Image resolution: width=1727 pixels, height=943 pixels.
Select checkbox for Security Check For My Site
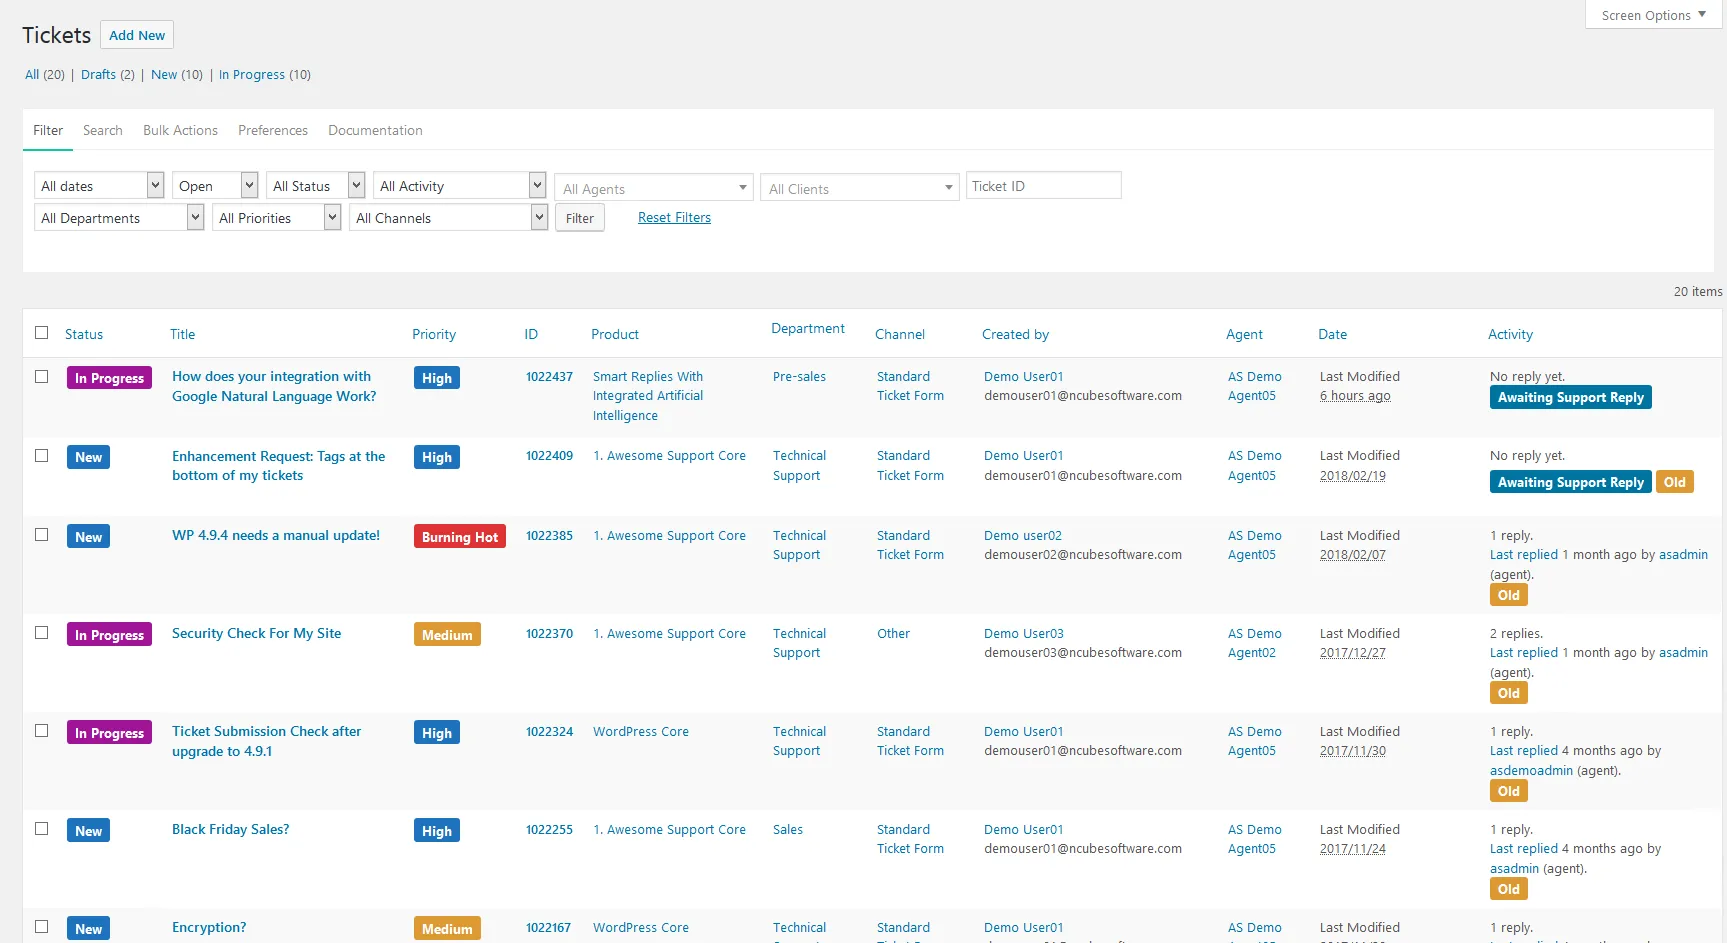point(41,633)
